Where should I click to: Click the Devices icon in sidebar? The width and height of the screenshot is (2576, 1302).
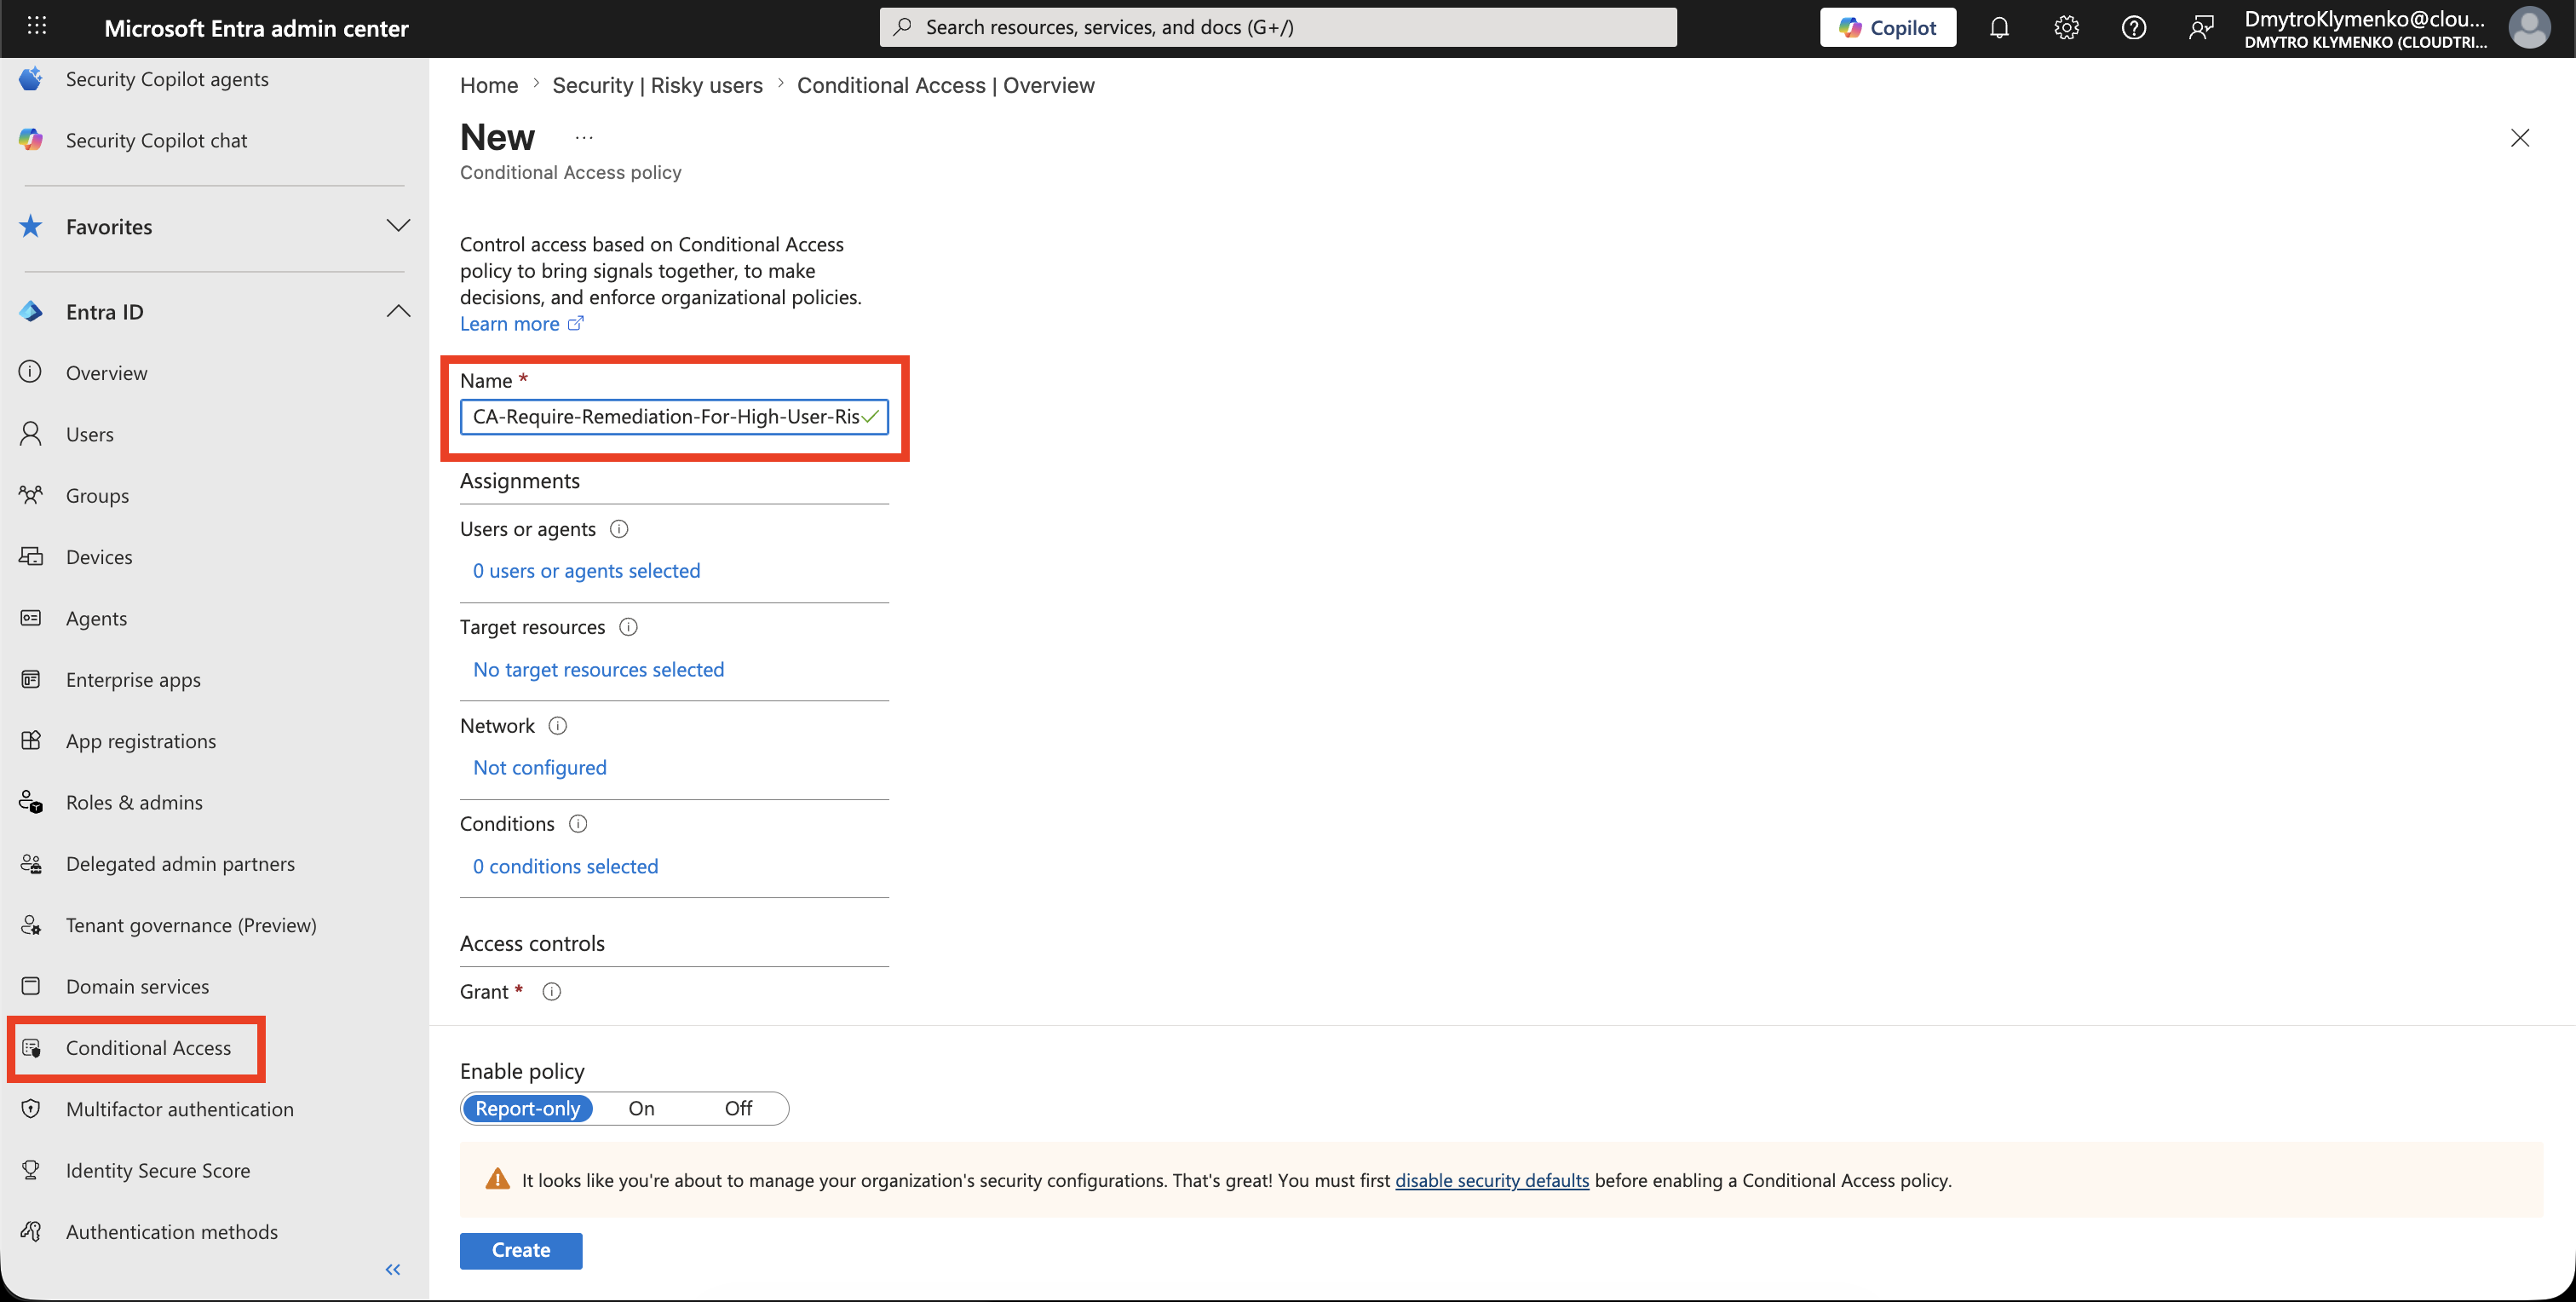point(31,556)
